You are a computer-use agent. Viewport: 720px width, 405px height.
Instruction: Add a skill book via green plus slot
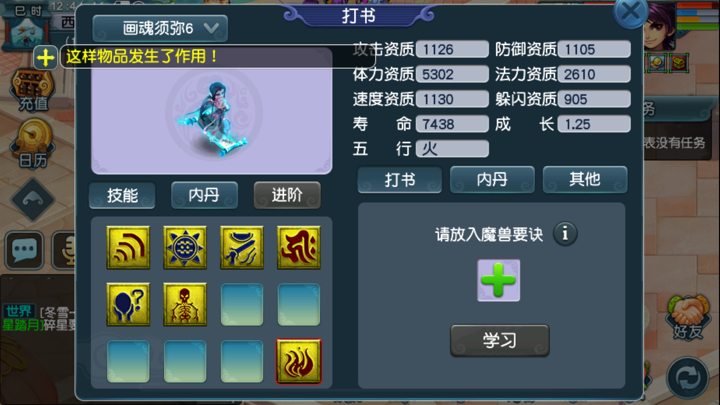click(499, 281)
